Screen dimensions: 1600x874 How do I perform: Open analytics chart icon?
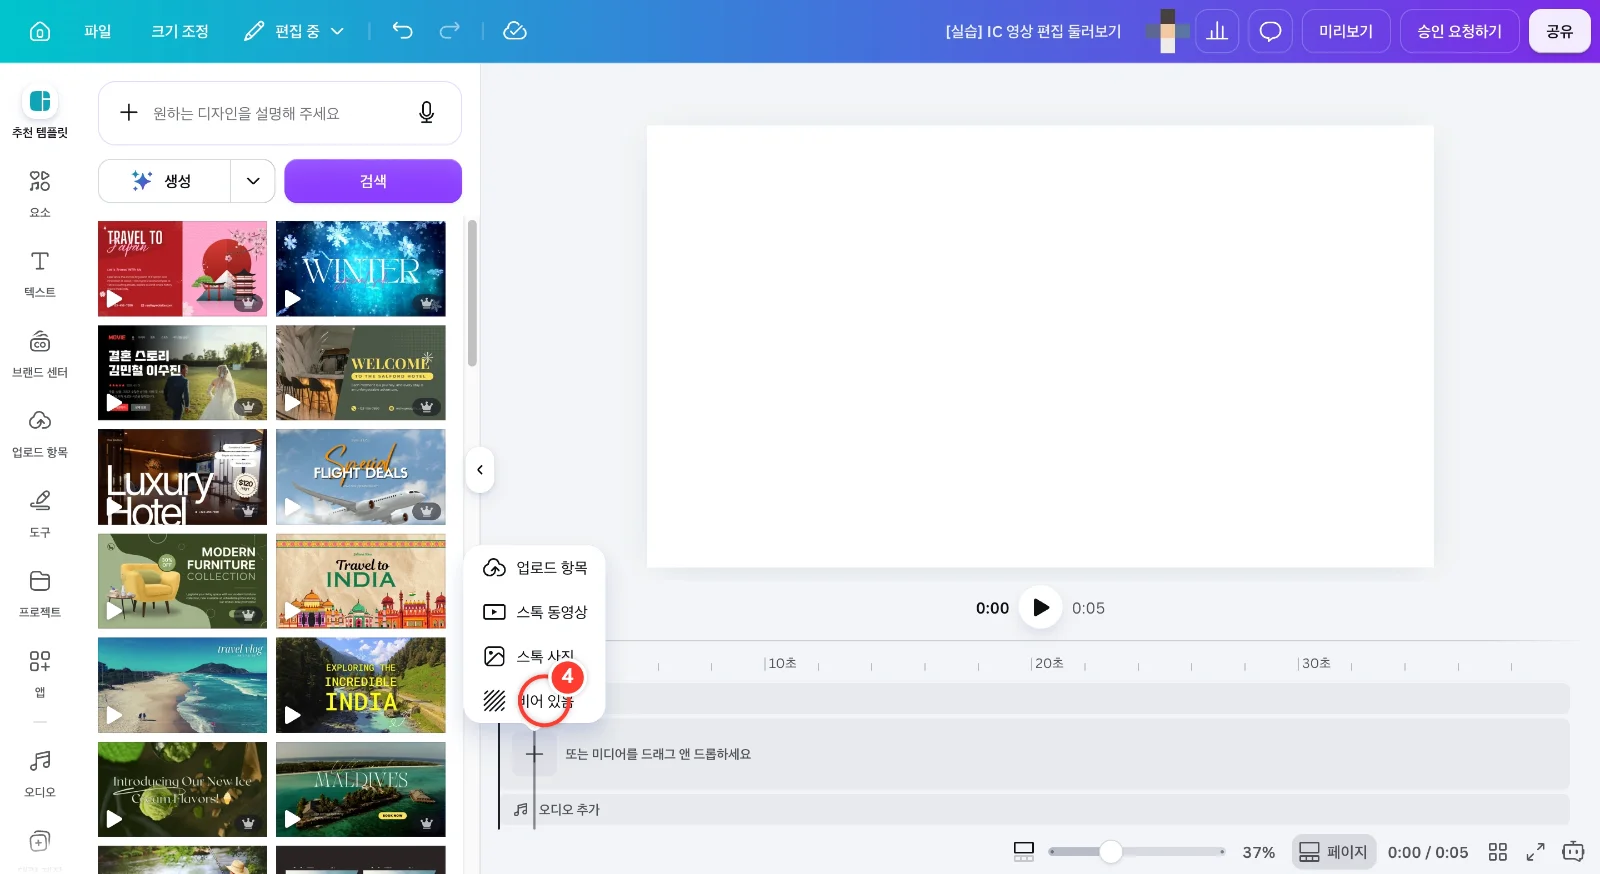[1217, 31]
